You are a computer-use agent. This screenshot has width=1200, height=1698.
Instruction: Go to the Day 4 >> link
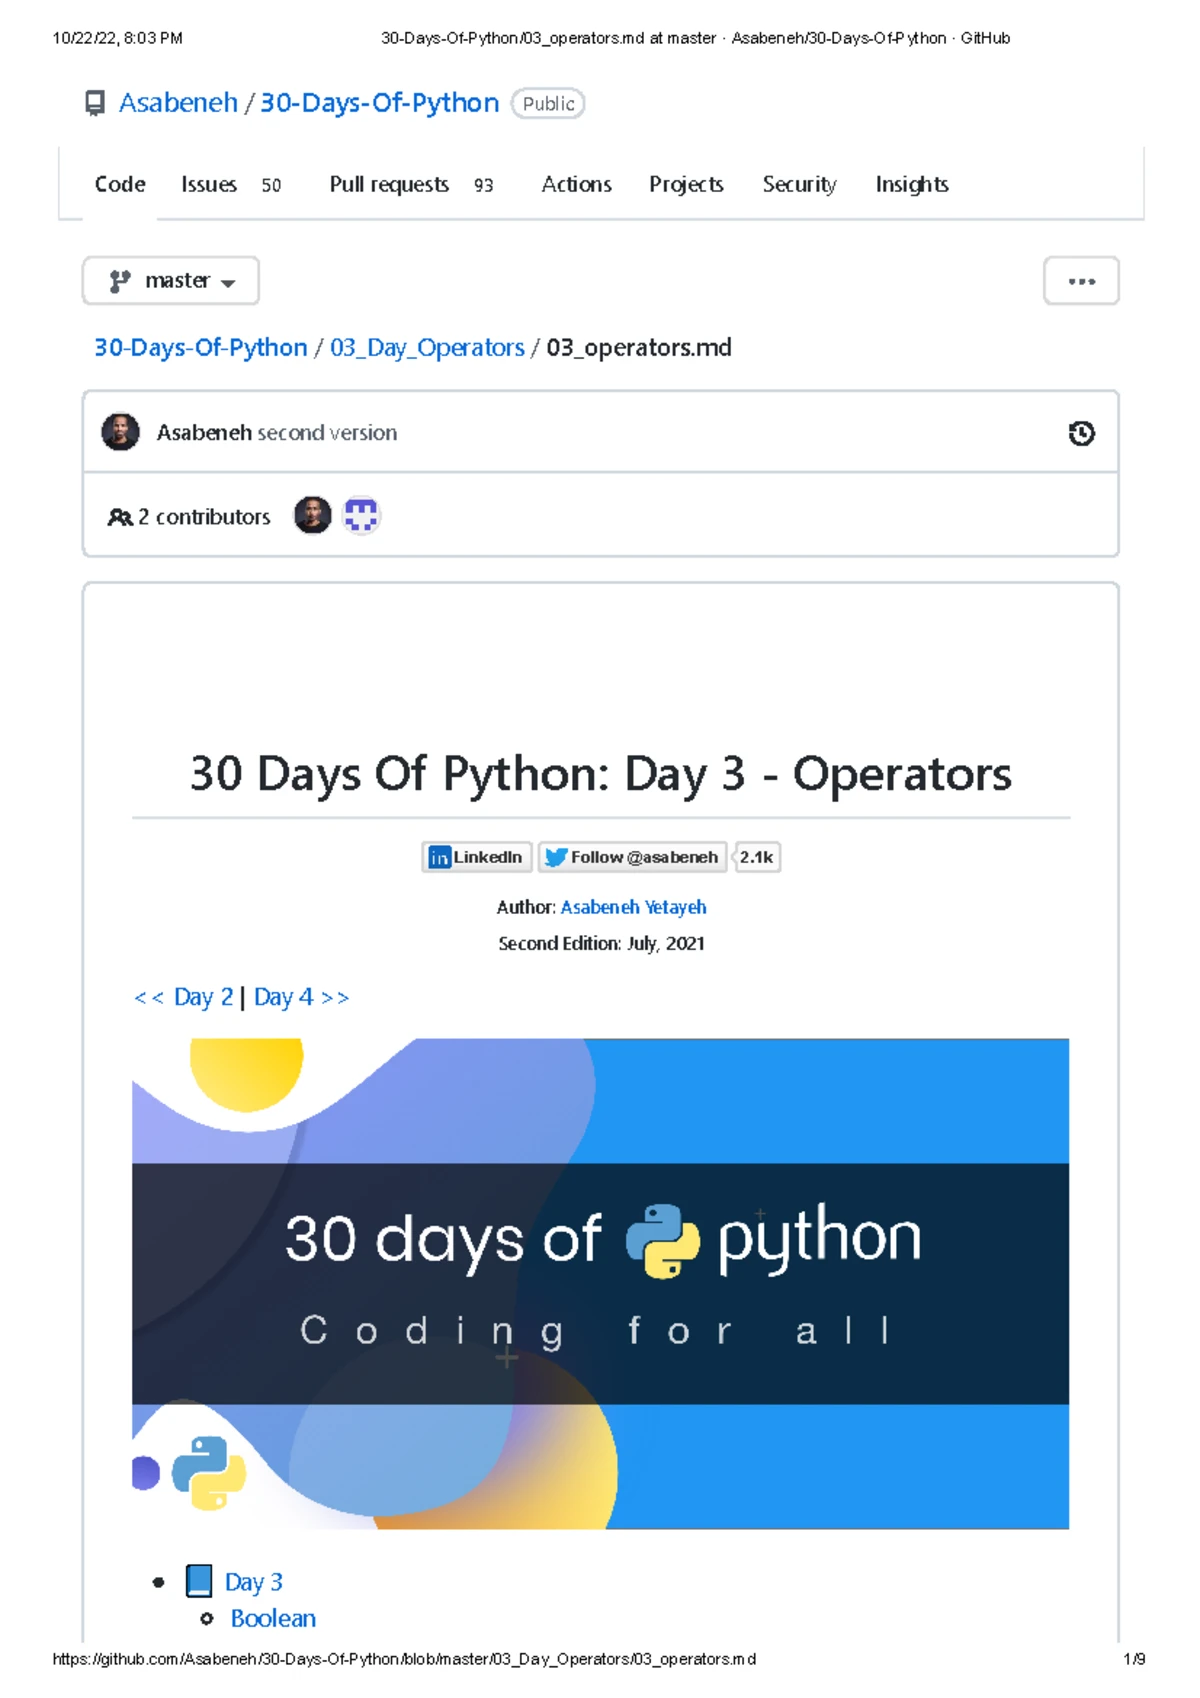coord(301,997)
